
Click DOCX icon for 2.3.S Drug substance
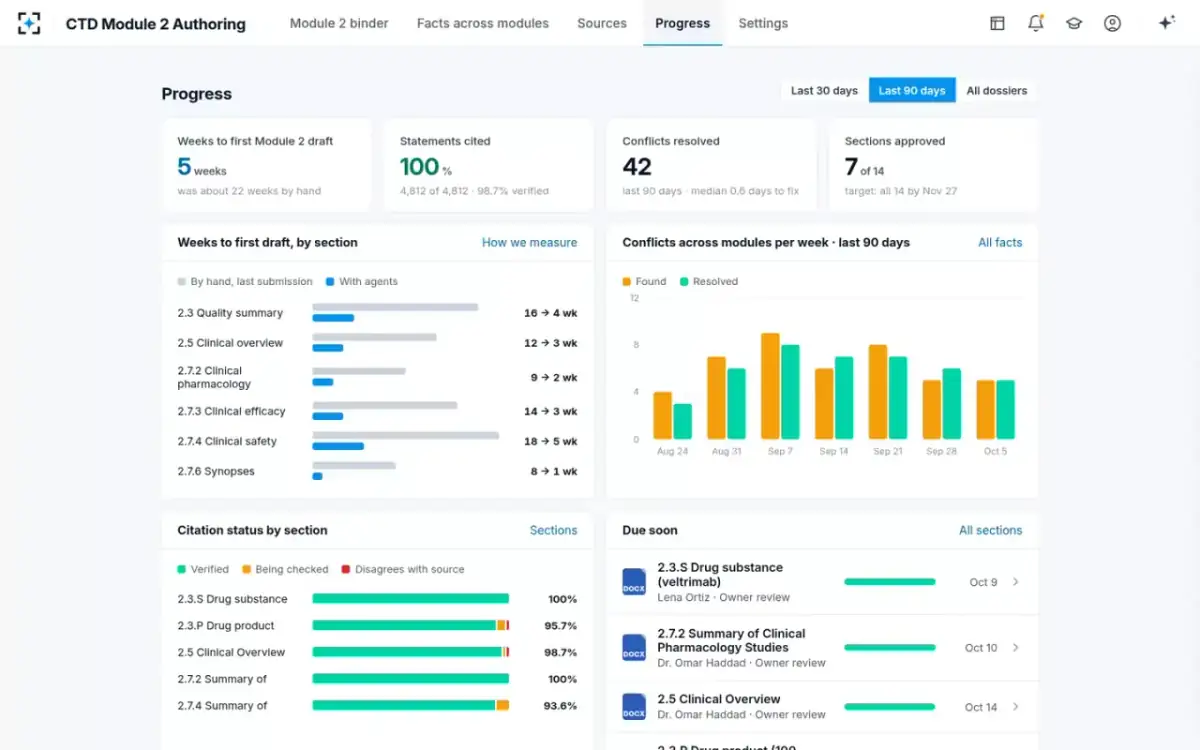(x=634, y=582)
